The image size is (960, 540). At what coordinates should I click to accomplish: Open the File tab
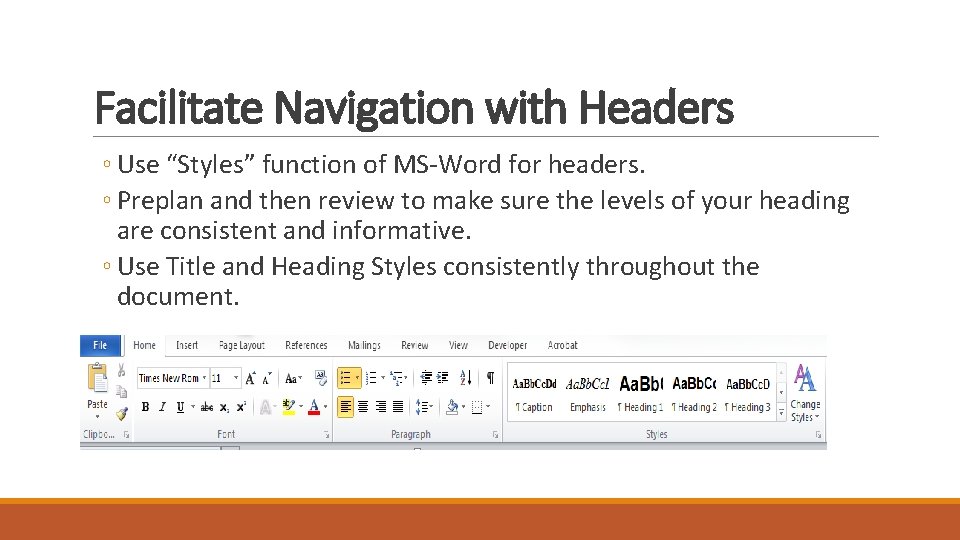click(x=100, y=345)
